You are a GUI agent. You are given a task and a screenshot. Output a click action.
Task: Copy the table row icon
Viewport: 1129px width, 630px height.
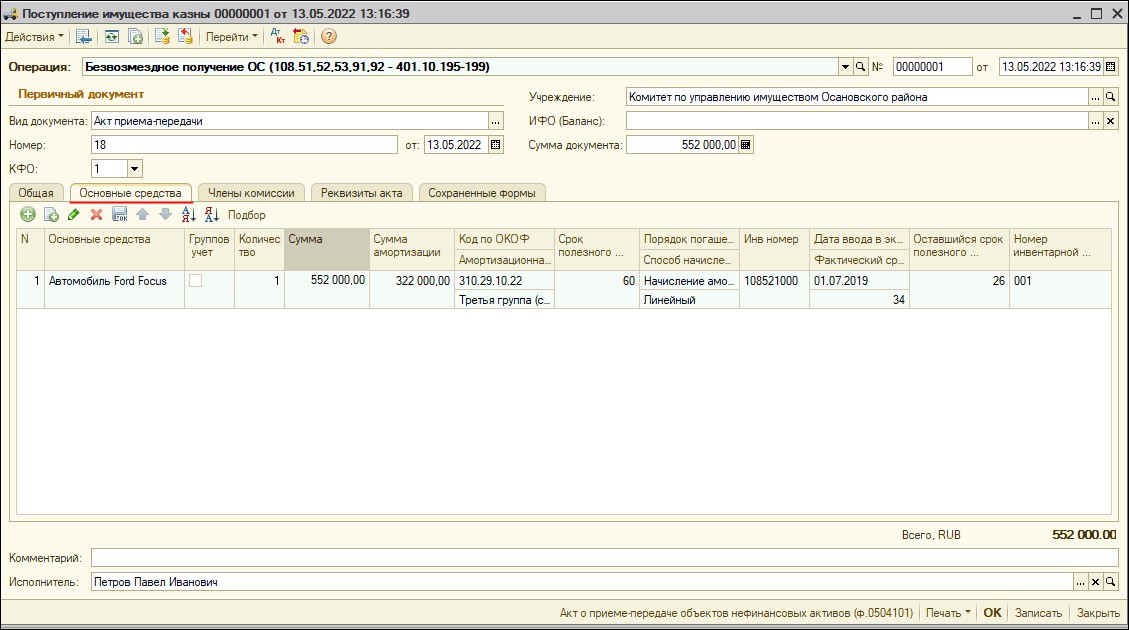(51, 215)
